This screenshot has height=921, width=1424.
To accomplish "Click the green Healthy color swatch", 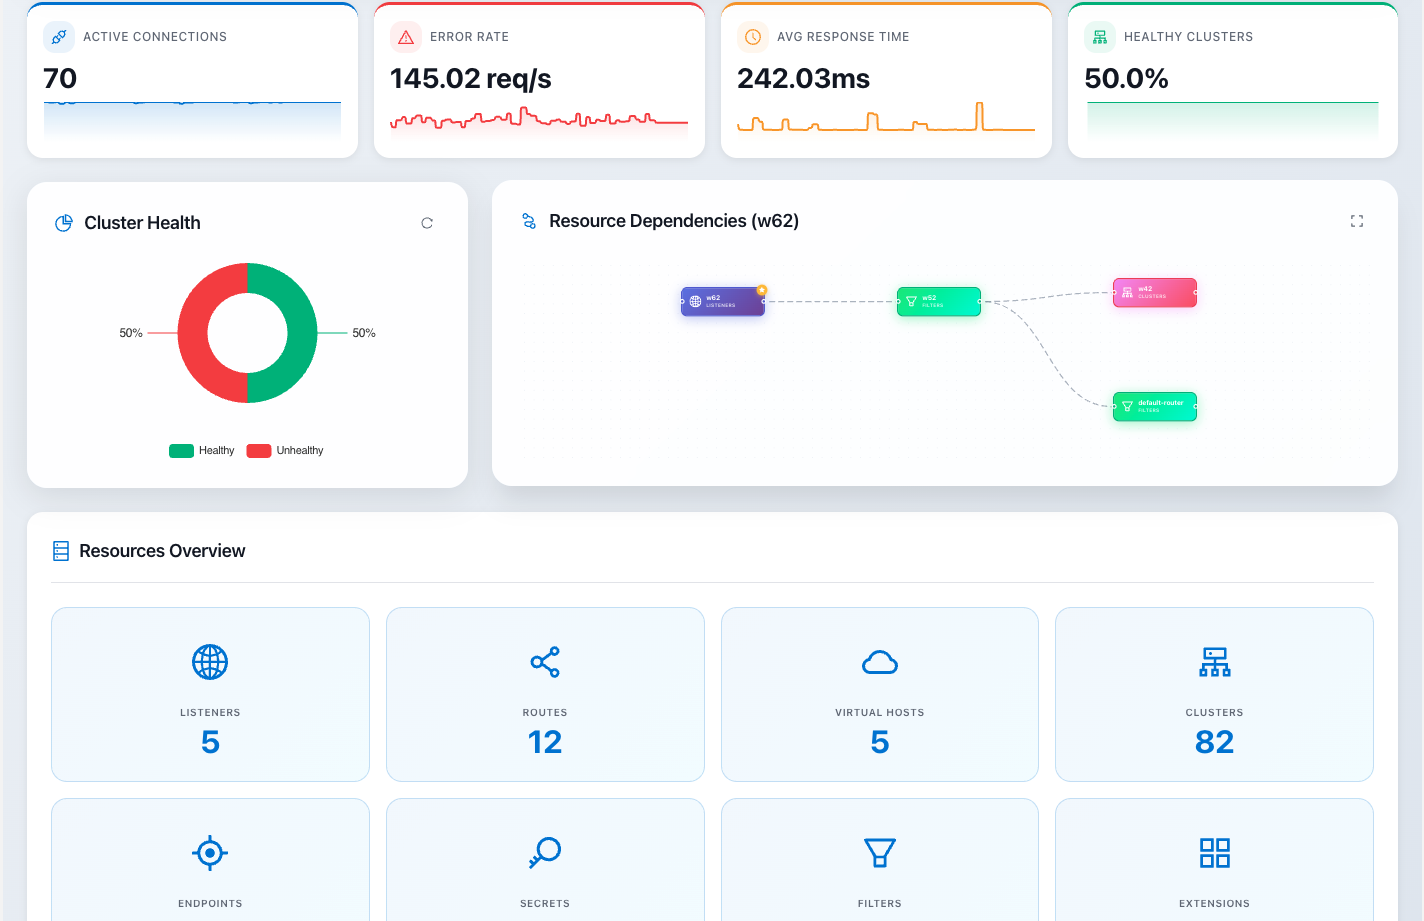I will [x=179, y=450].
